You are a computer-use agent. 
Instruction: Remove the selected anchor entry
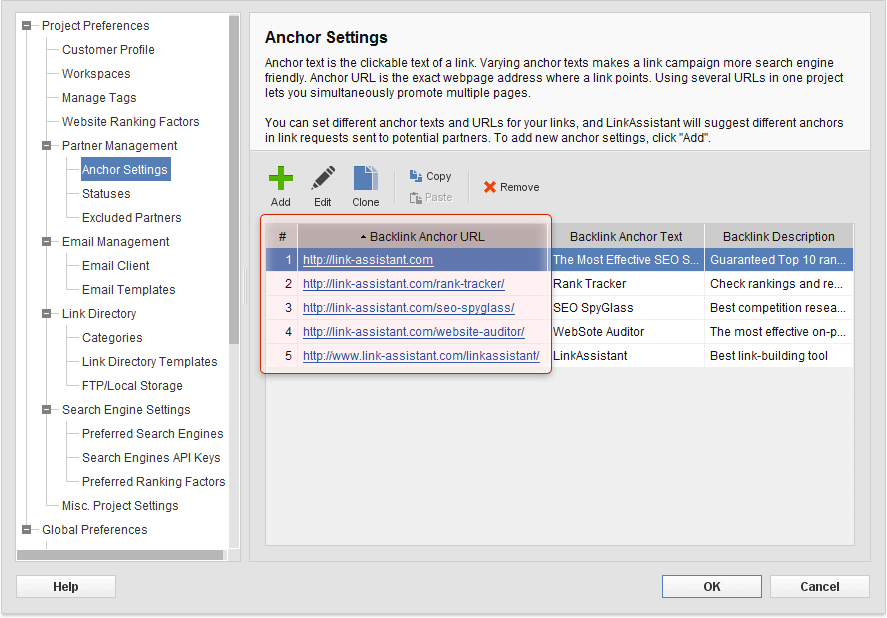point(510,186)
